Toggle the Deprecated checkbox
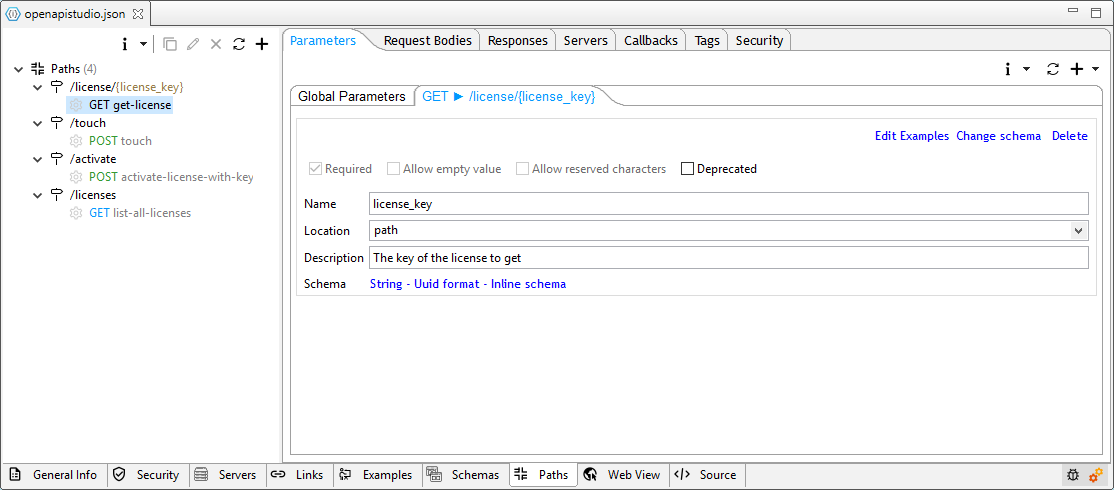This screenshot has width=1114, height=490. point(687,169)
